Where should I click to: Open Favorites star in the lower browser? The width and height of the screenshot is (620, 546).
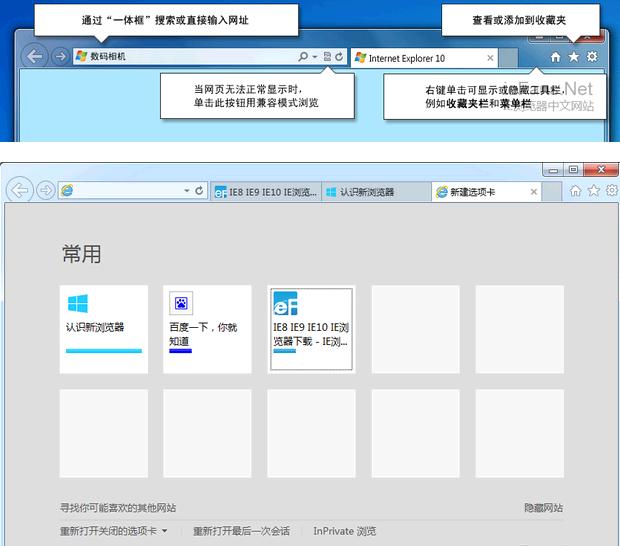pos(593,190)
